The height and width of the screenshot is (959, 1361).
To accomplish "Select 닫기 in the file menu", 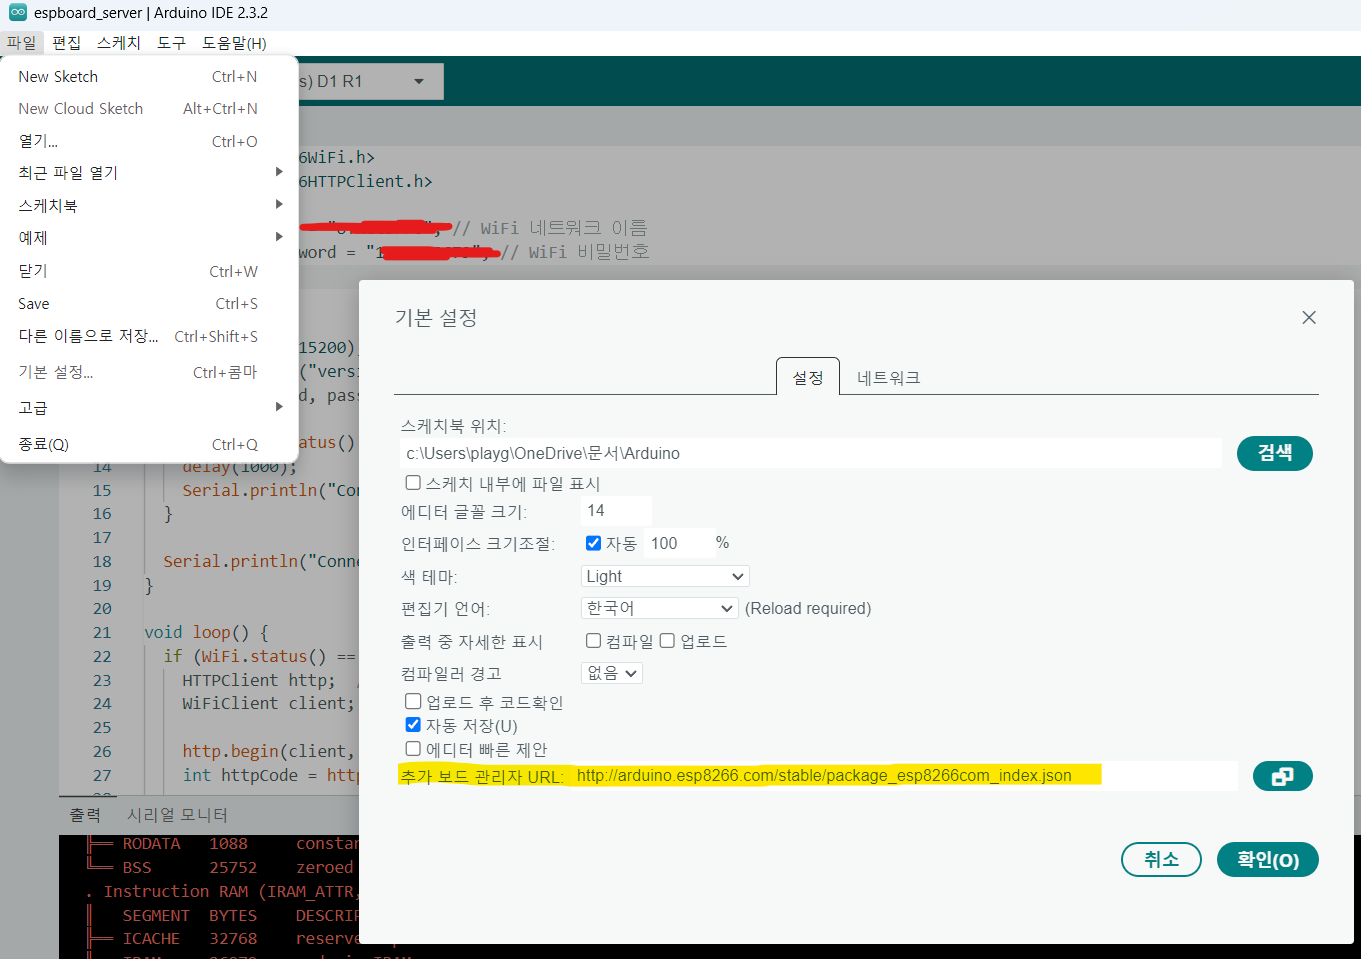I will click(x=149, y=271).
